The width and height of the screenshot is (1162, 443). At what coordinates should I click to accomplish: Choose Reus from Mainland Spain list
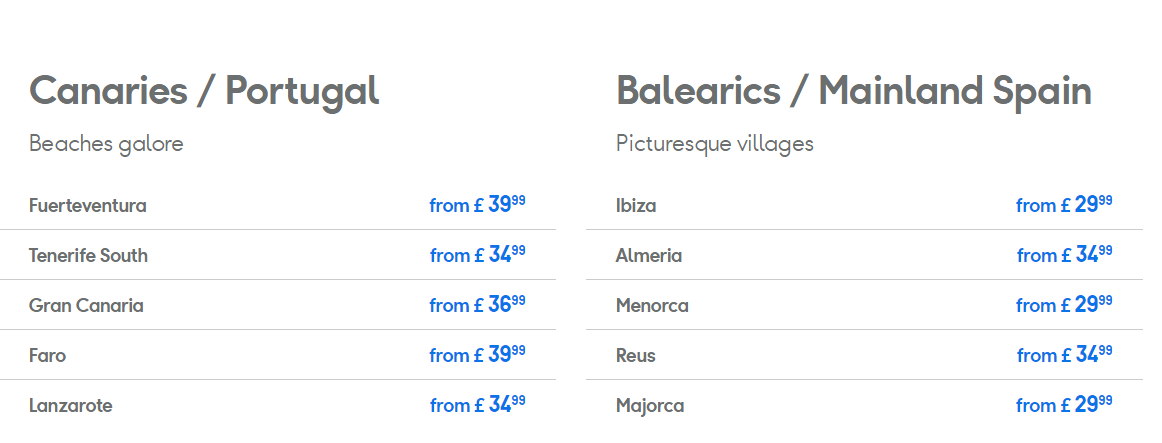636,356
